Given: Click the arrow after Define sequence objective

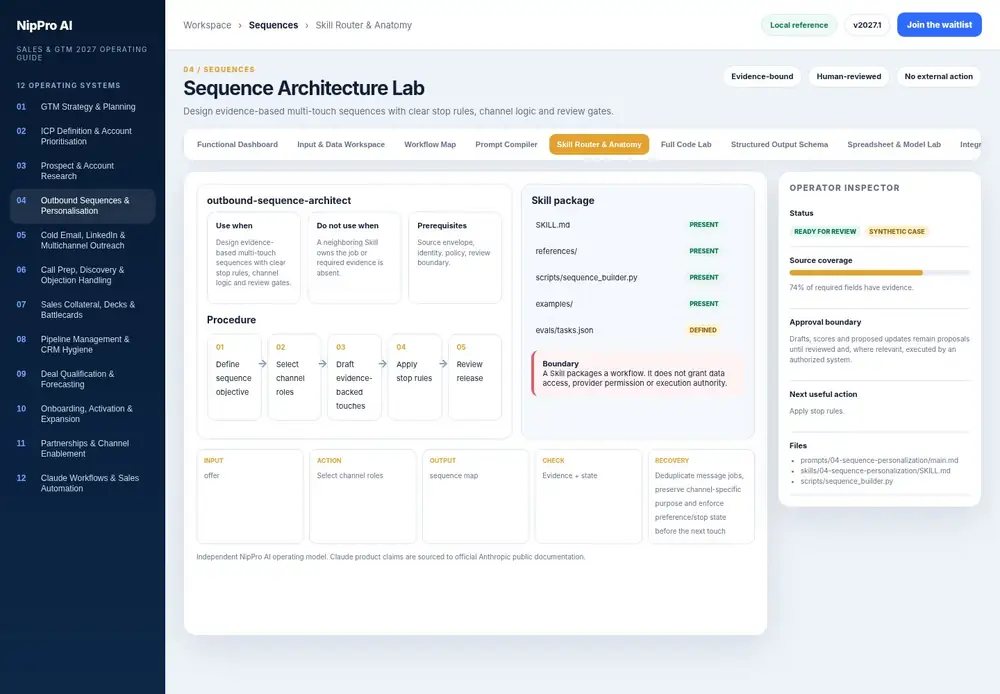Looking at the screenshot, I should click(262, 364).
